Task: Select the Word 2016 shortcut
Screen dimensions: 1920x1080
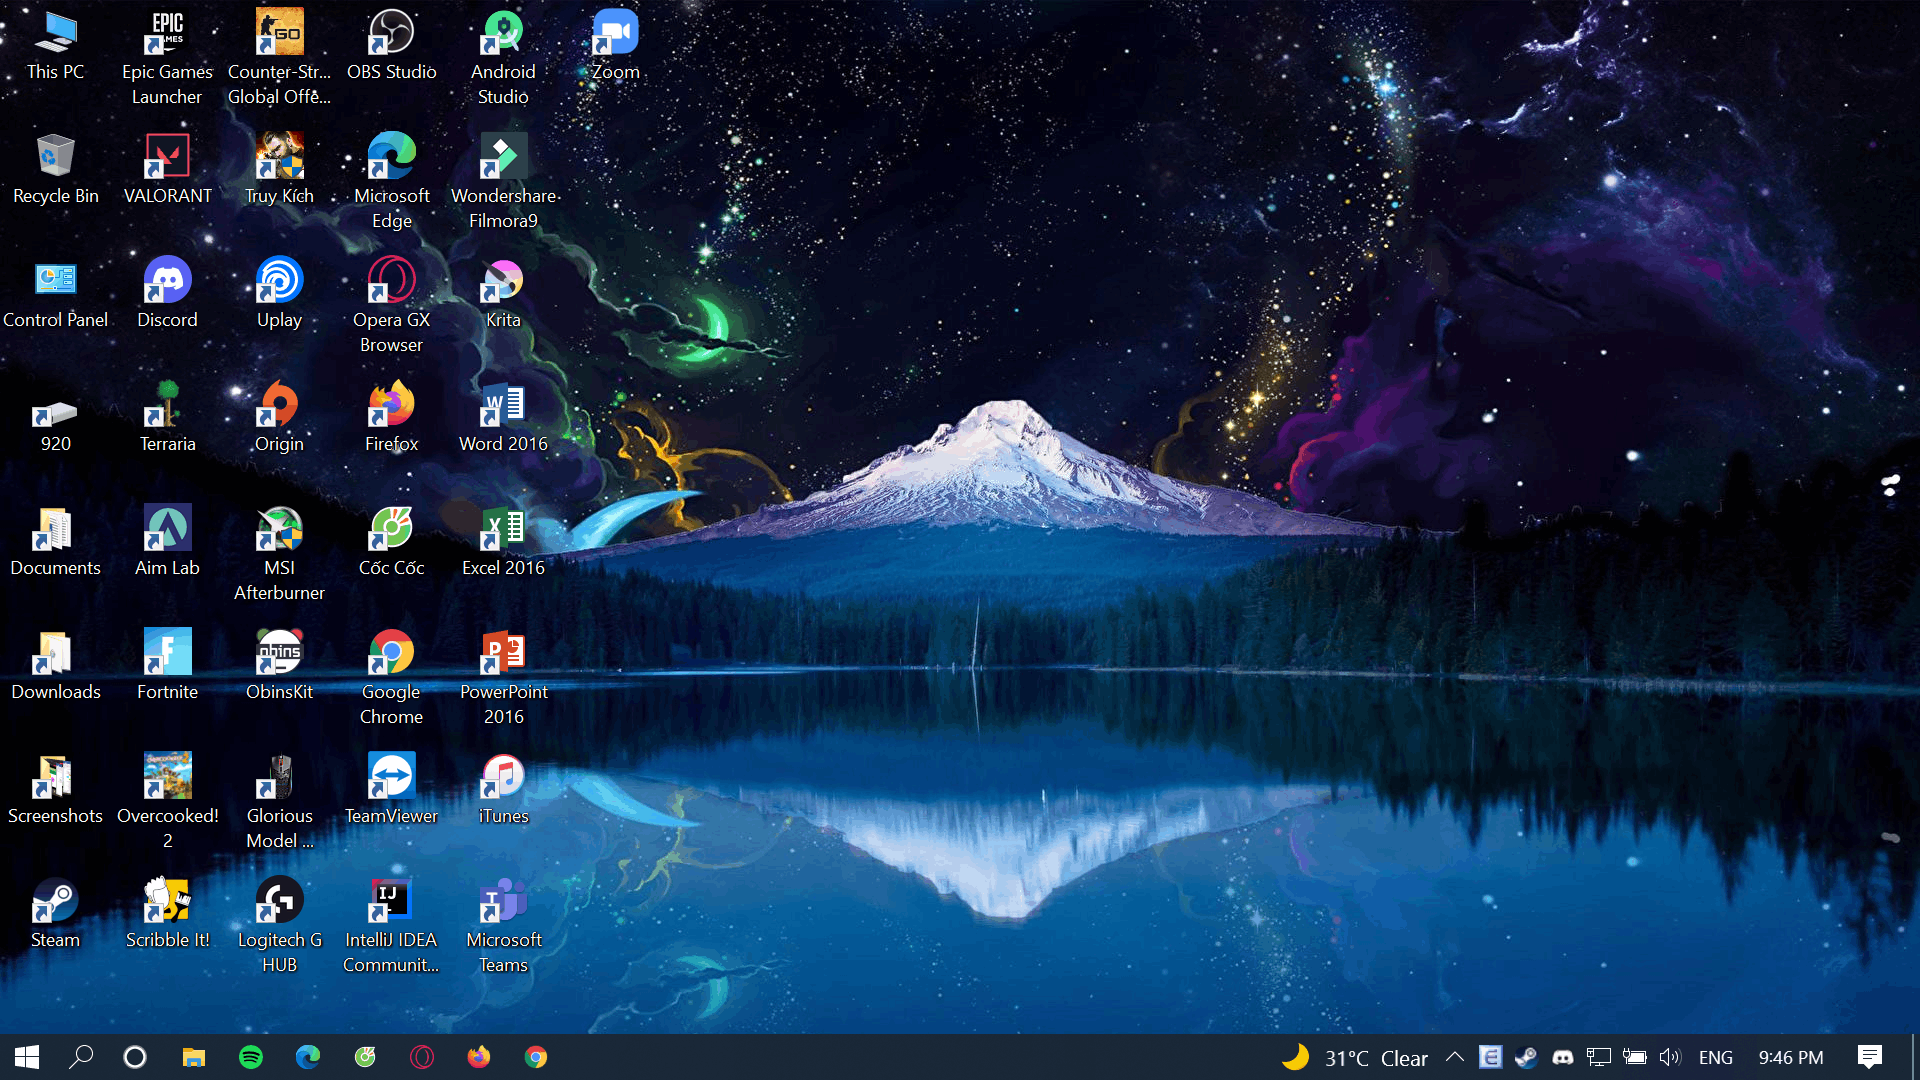Action: click(503, 418)
